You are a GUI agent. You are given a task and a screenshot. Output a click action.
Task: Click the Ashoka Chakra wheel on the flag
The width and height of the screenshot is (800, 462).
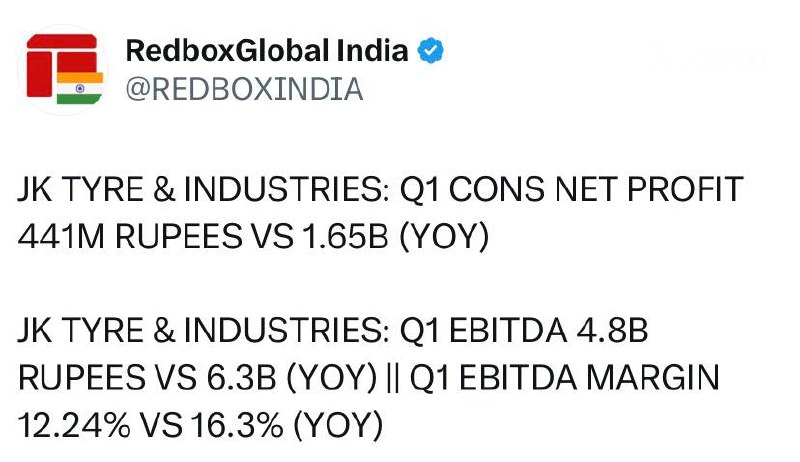pos(80,88)
